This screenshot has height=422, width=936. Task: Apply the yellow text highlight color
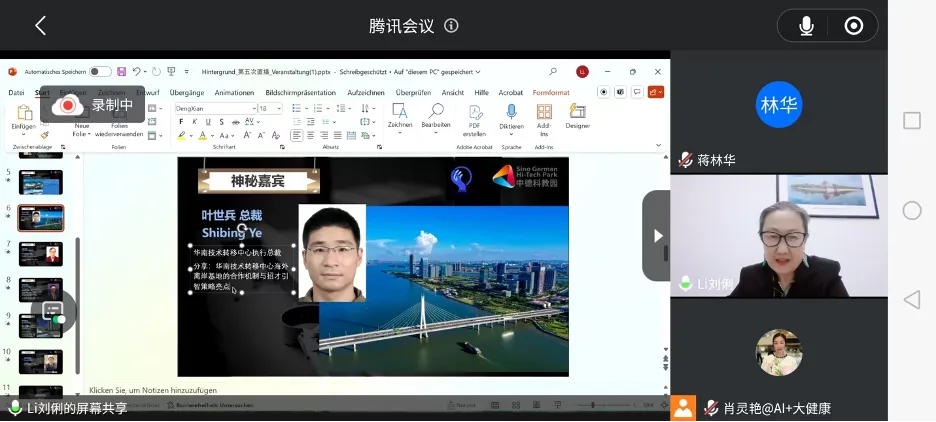pos(181,136)
